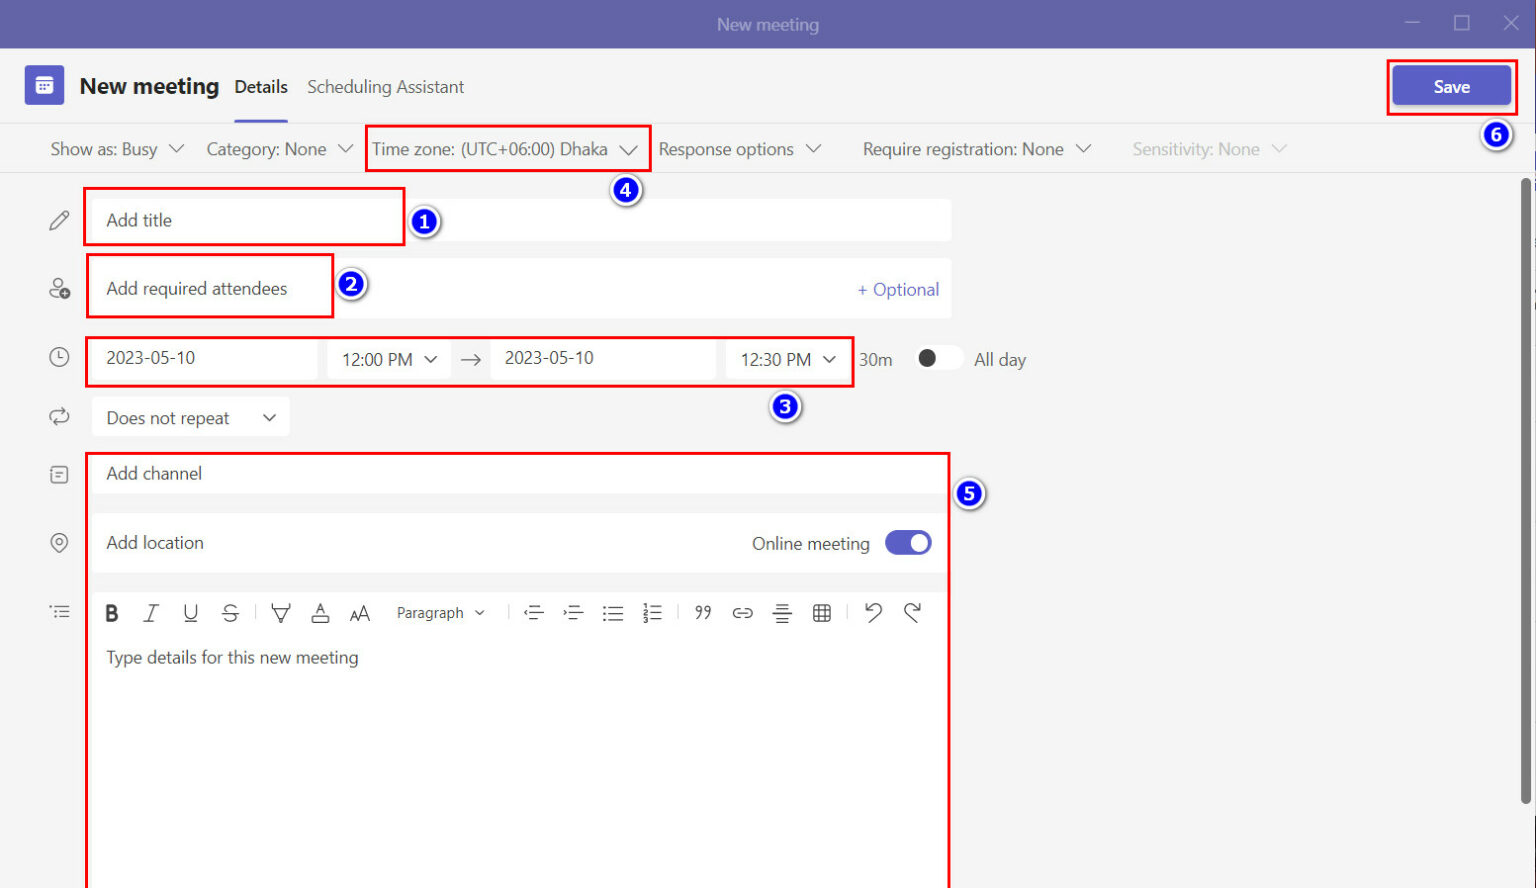Apply italic formatting to meeting details
This screenshot has height=888, width=1536.
150,612
